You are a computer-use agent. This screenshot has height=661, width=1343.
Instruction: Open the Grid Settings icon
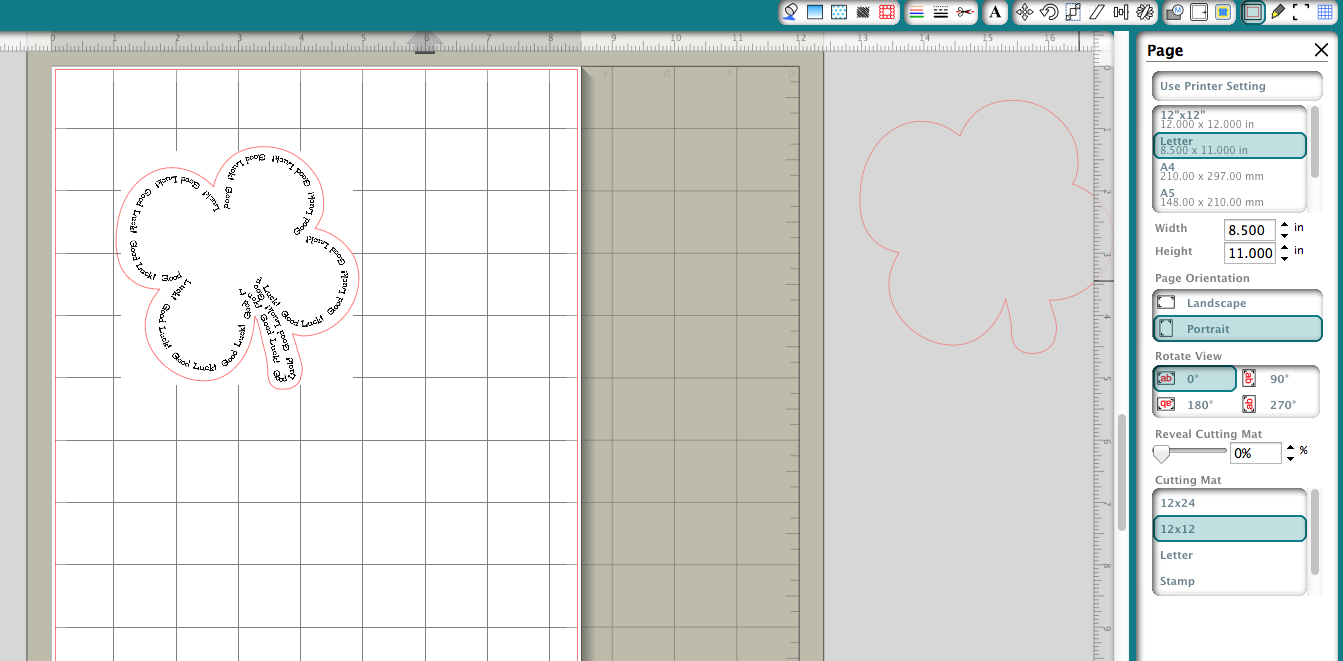click(x=1325, y=12)
